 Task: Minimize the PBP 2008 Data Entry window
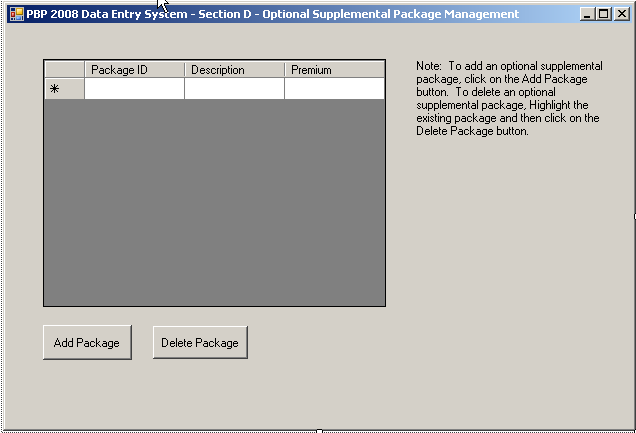tap(587, 14)
